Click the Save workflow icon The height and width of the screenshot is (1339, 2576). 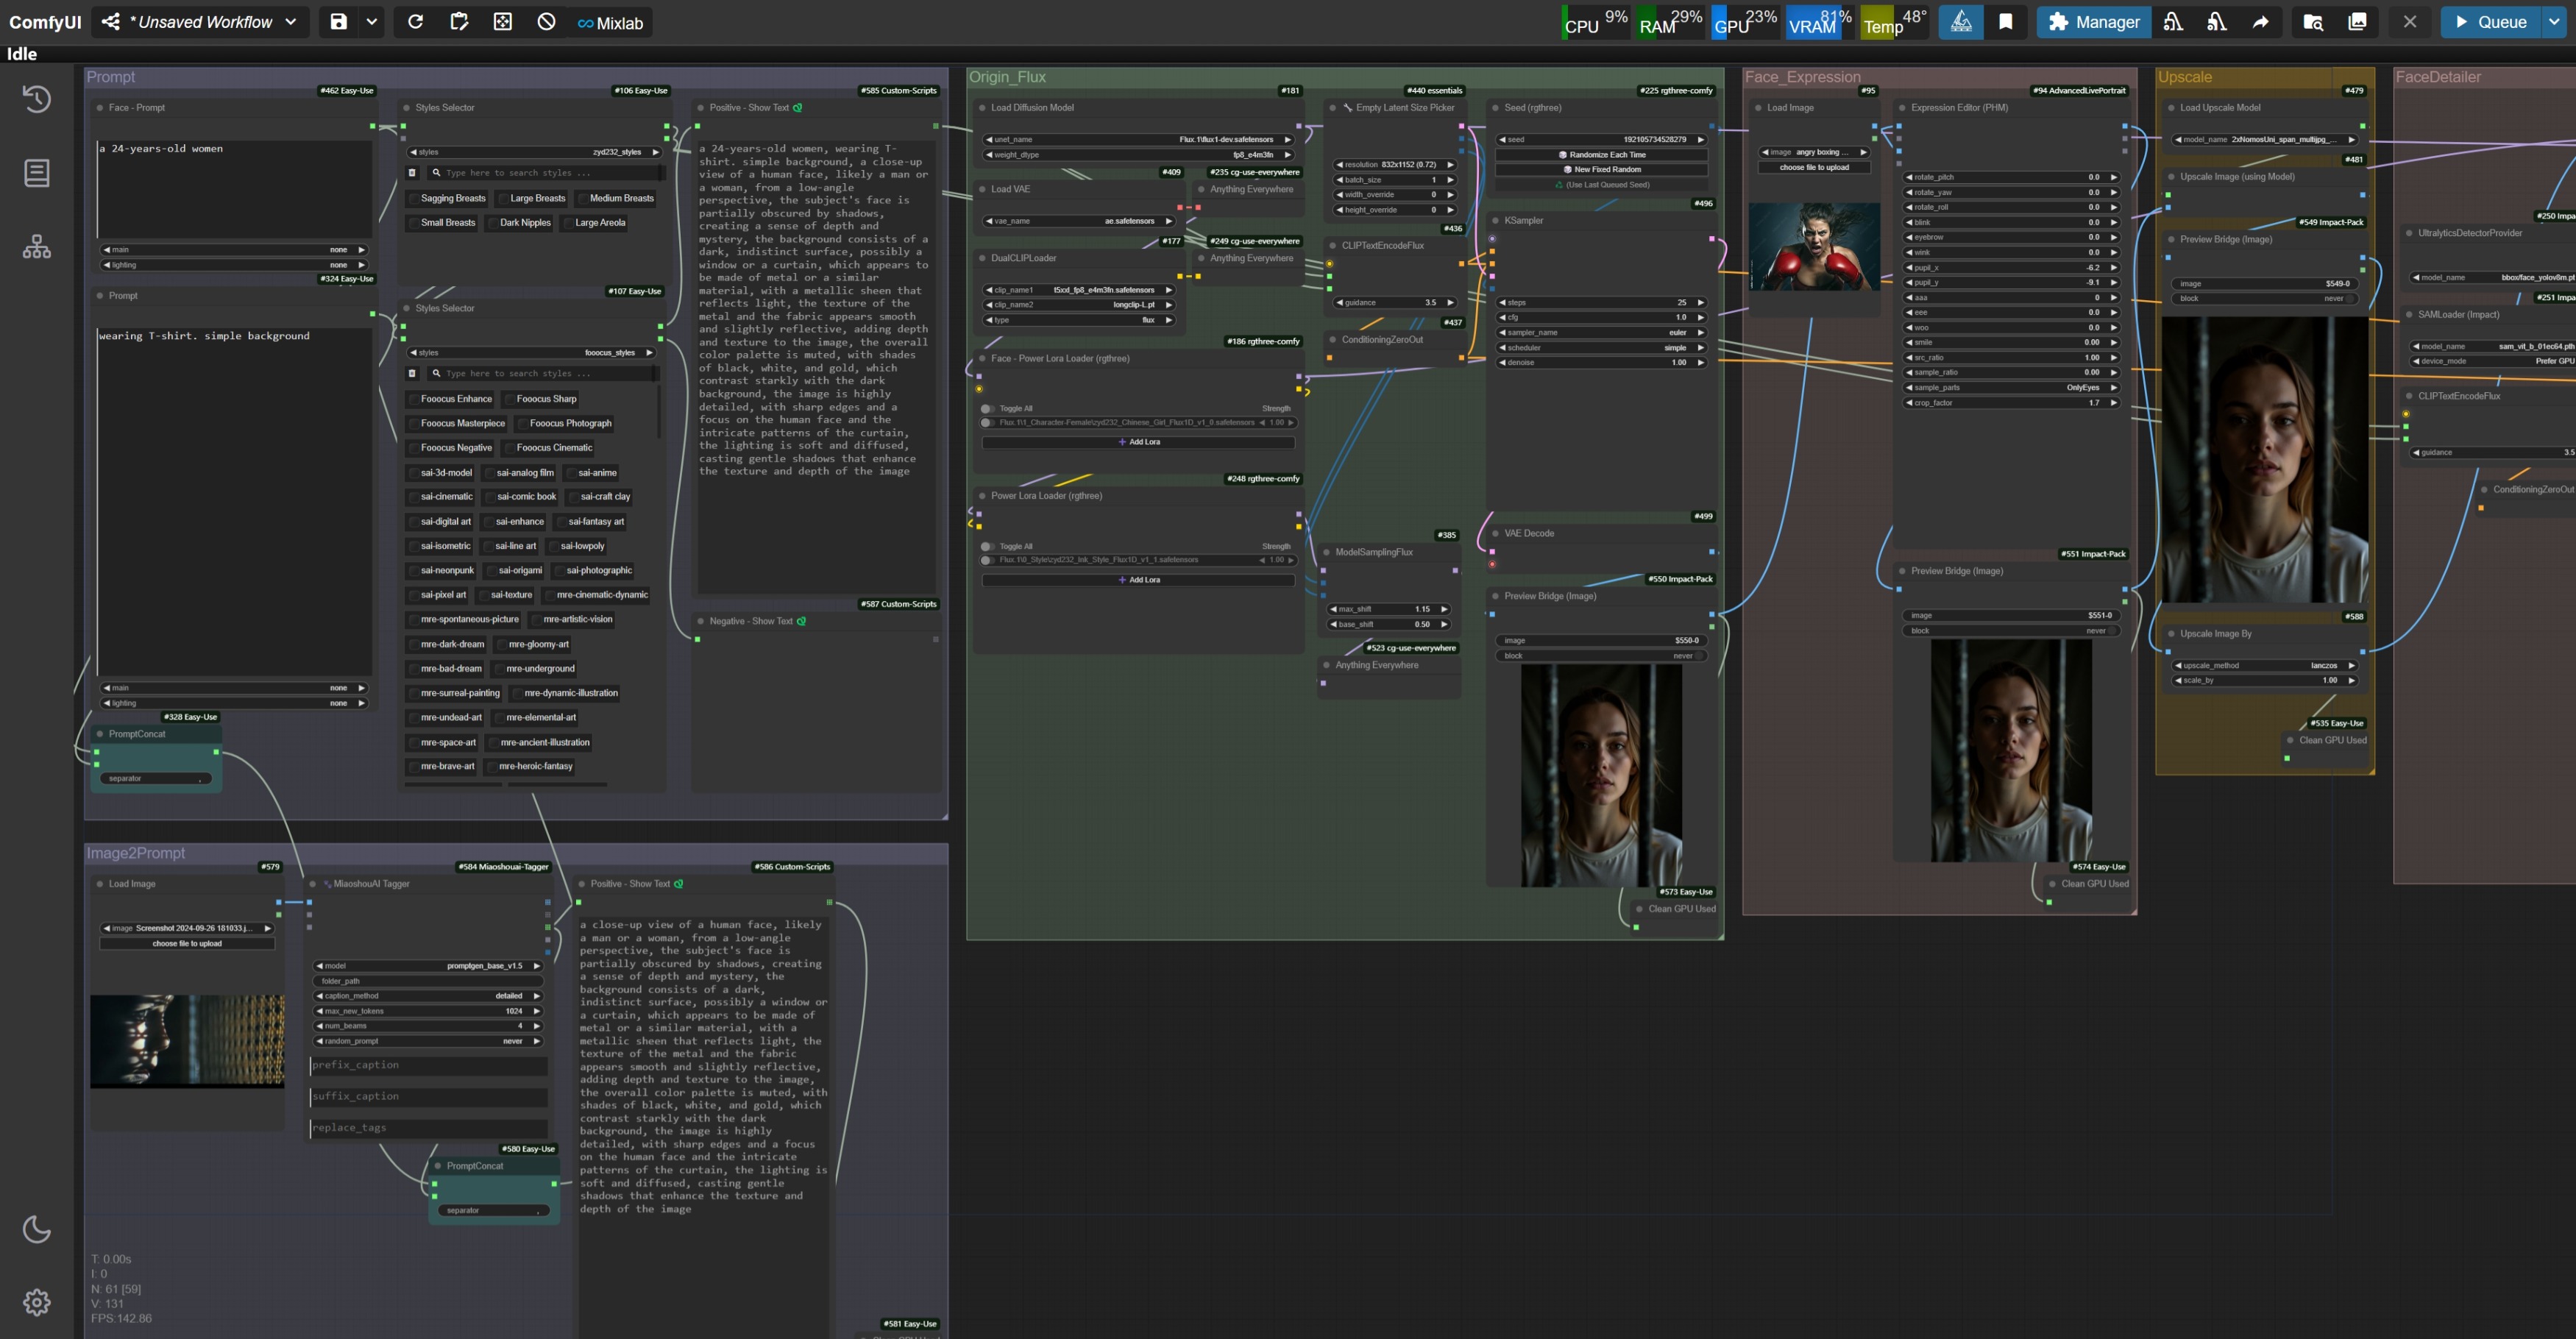(338, 22)
